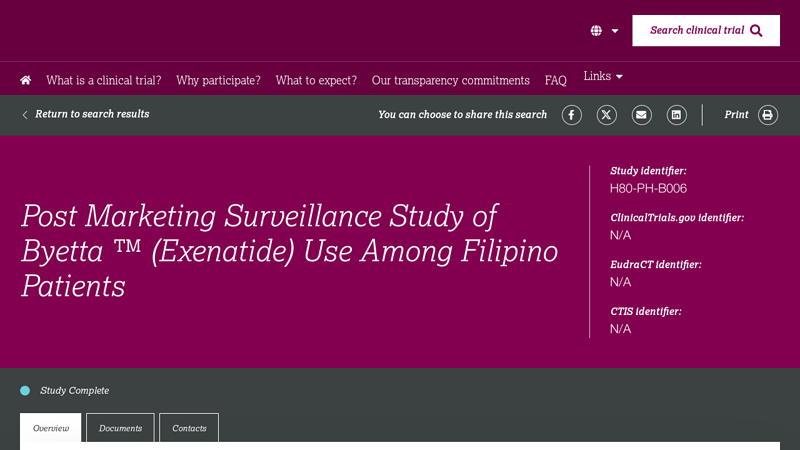The height and width of the screenshot is (450, 800).
Task: Click the Search clinical trial button
Action: [706, 31]
